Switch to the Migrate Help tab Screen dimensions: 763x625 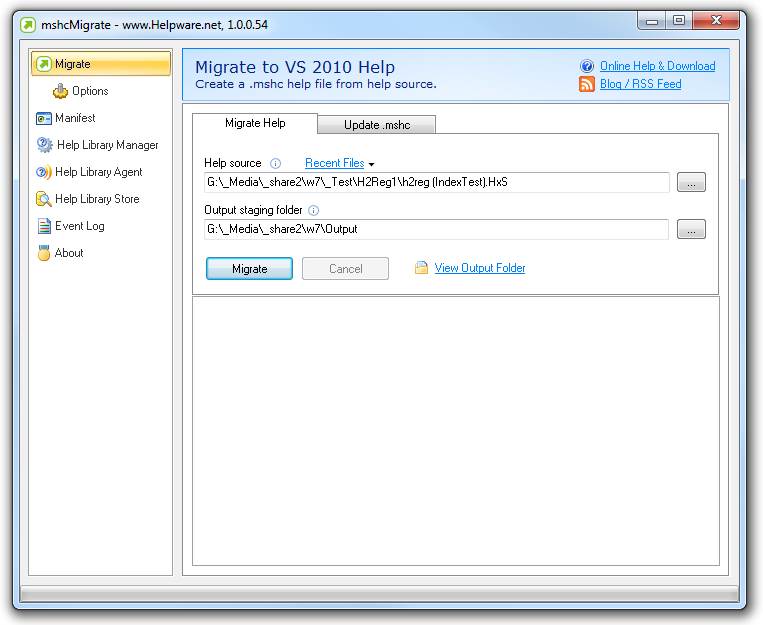pos(255,123)
